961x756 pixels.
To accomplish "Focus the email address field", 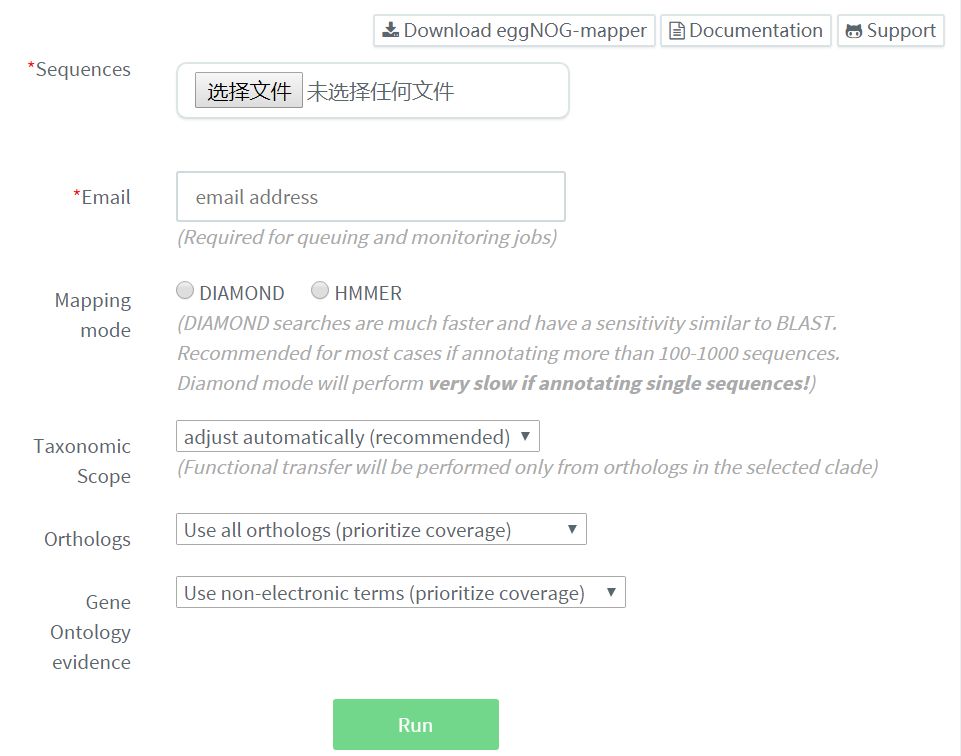I will coord(370,197).
